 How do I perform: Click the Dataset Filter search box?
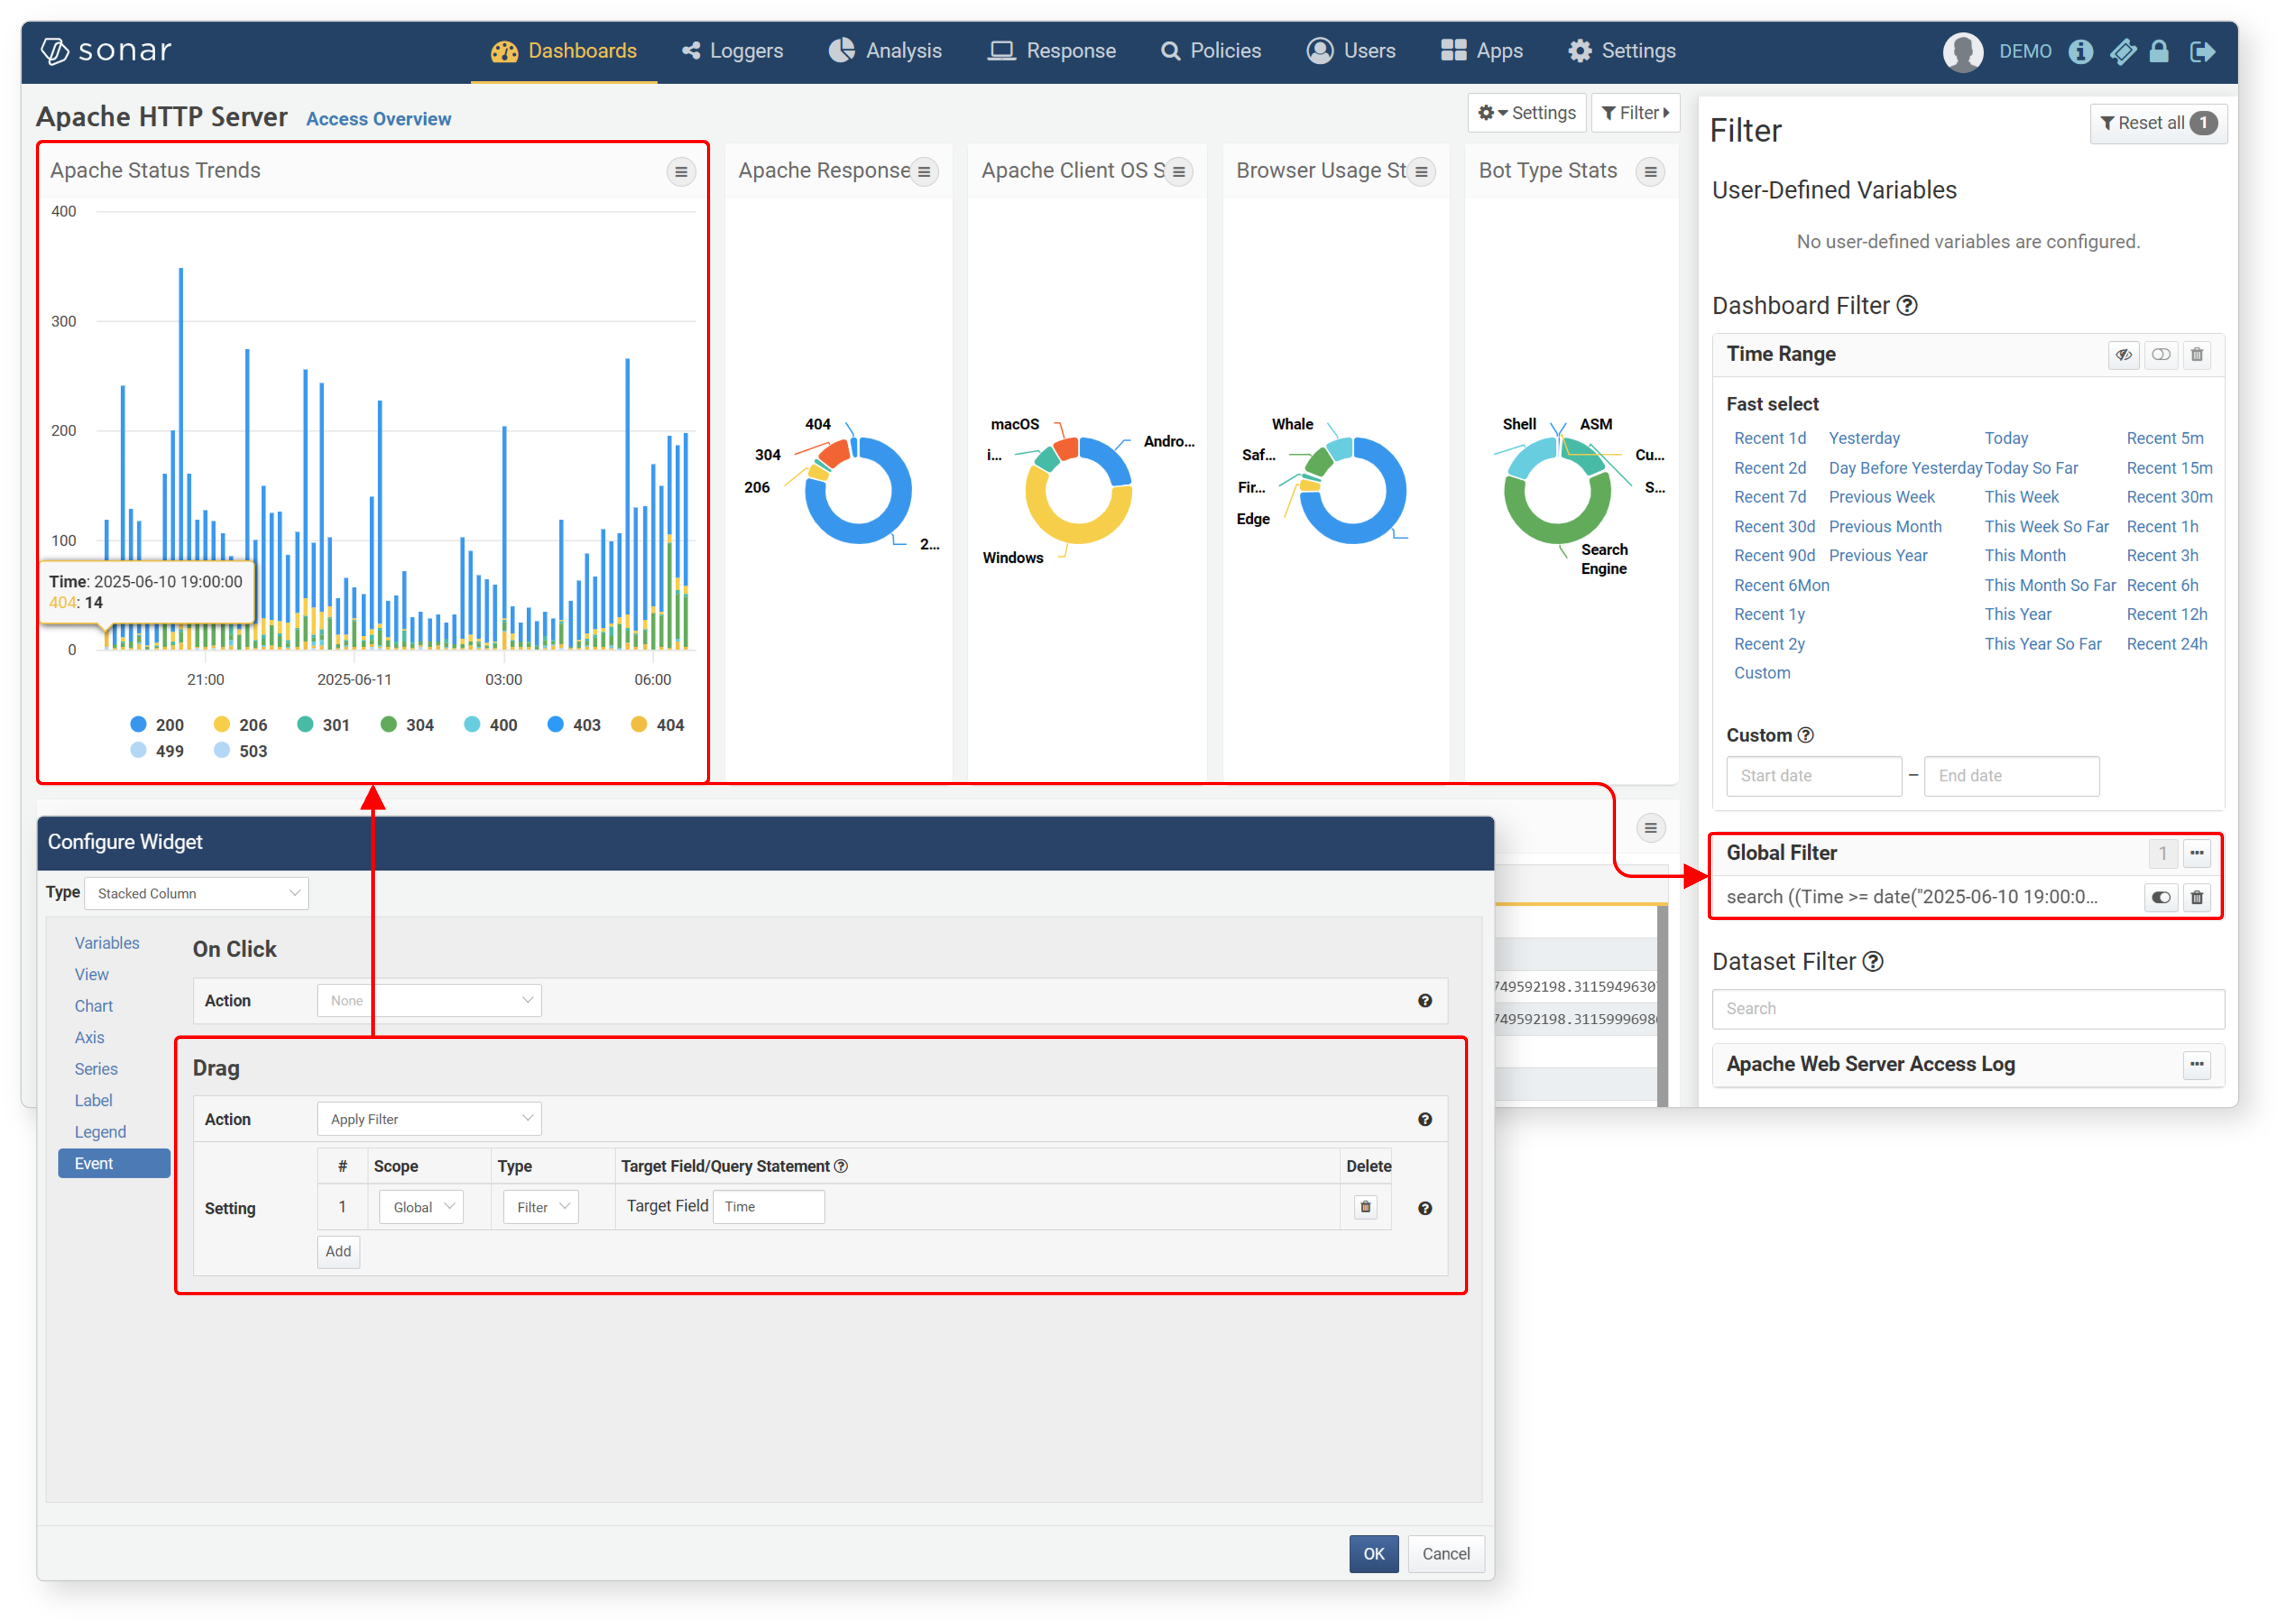pyautogui.click(x=1967, y=1009)
